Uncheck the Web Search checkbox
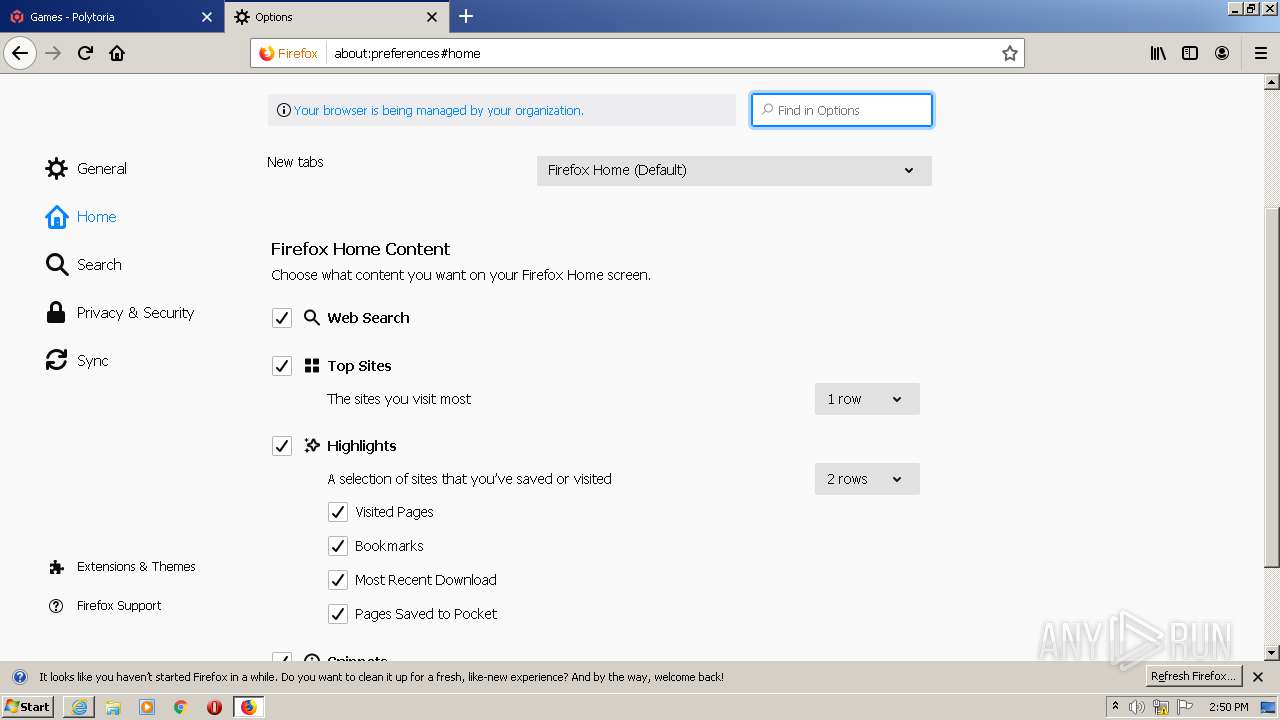 point(282,318)
